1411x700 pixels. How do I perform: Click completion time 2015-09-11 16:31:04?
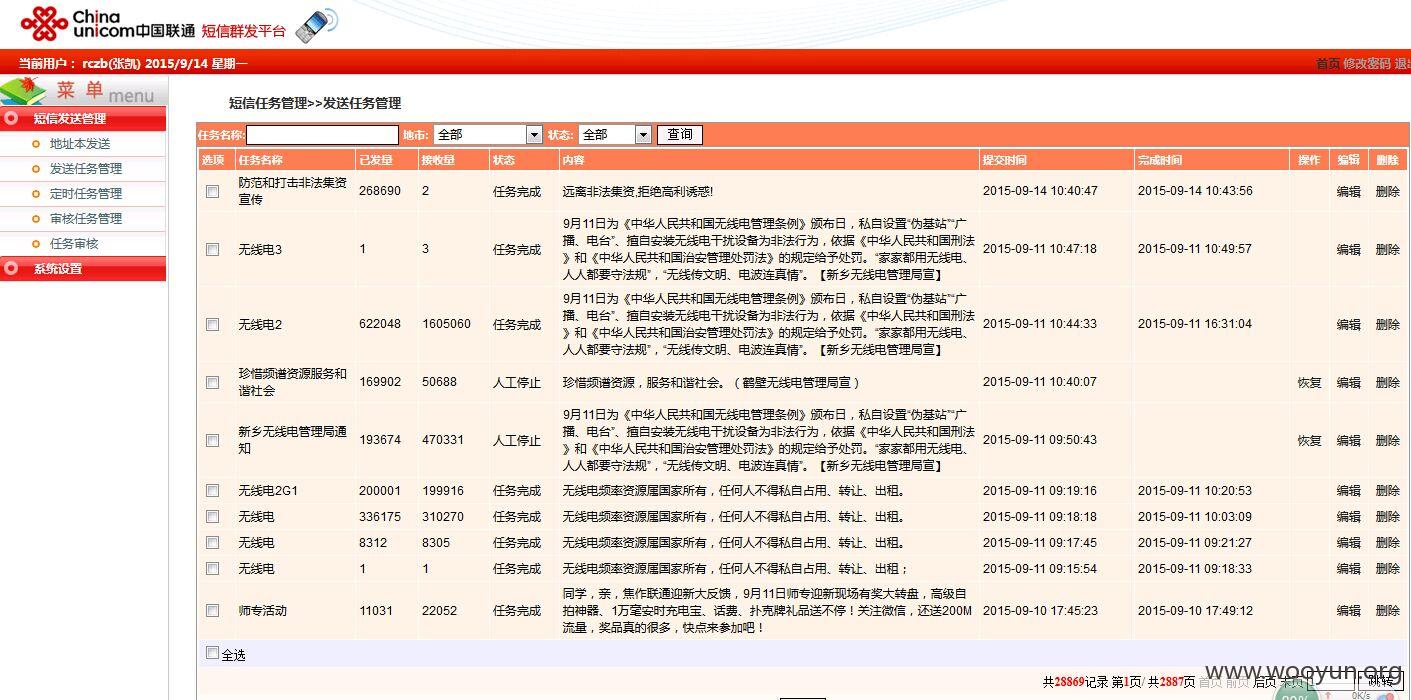pyautogui.click(x=1195, y=324)
